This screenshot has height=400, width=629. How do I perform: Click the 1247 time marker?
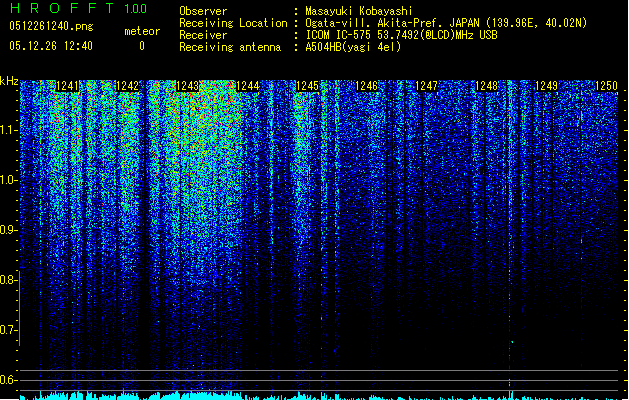(x=426, y=86)
